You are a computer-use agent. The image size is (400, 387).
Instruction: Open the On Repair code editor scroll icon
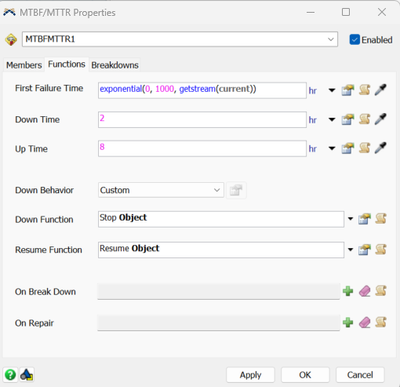pyautogui.click(x=381, y=322)
